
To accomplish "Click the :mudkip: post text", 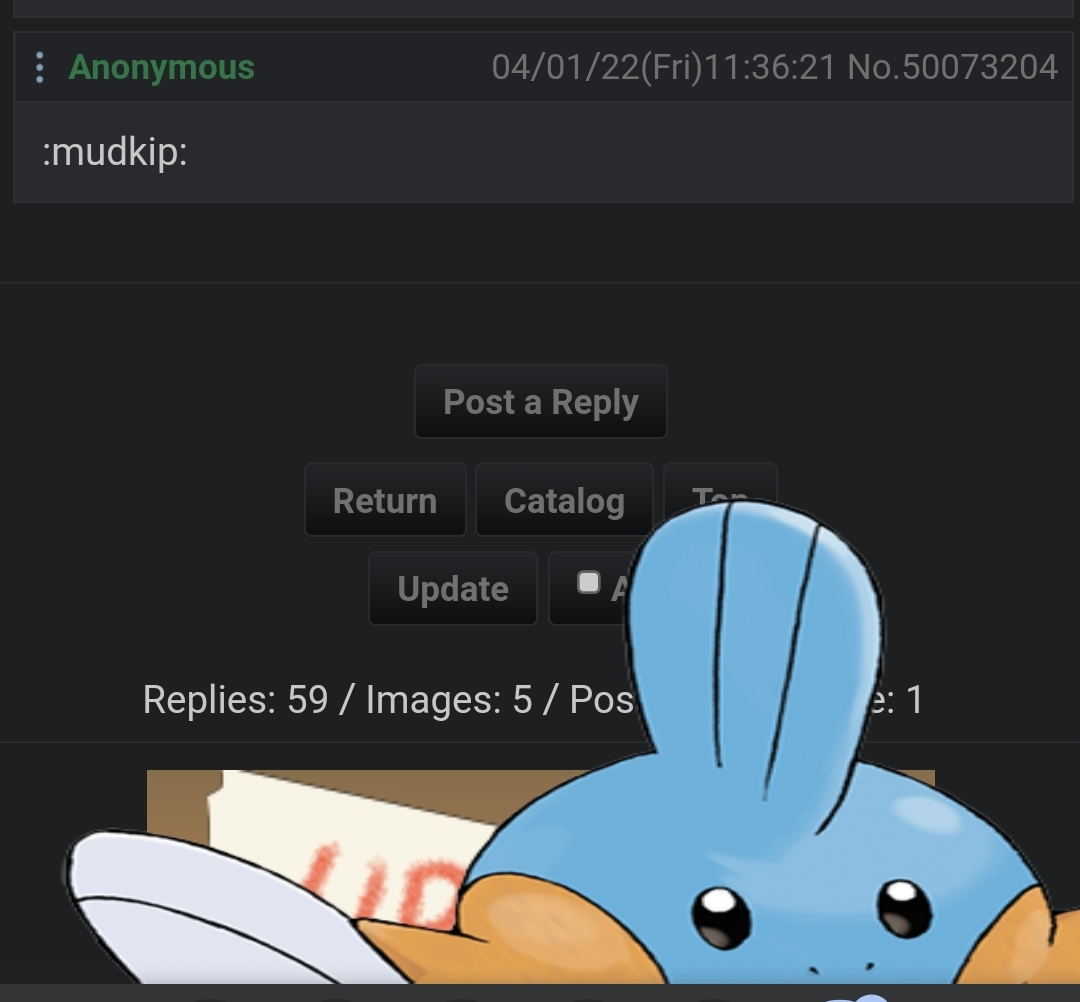I will 115,152.
